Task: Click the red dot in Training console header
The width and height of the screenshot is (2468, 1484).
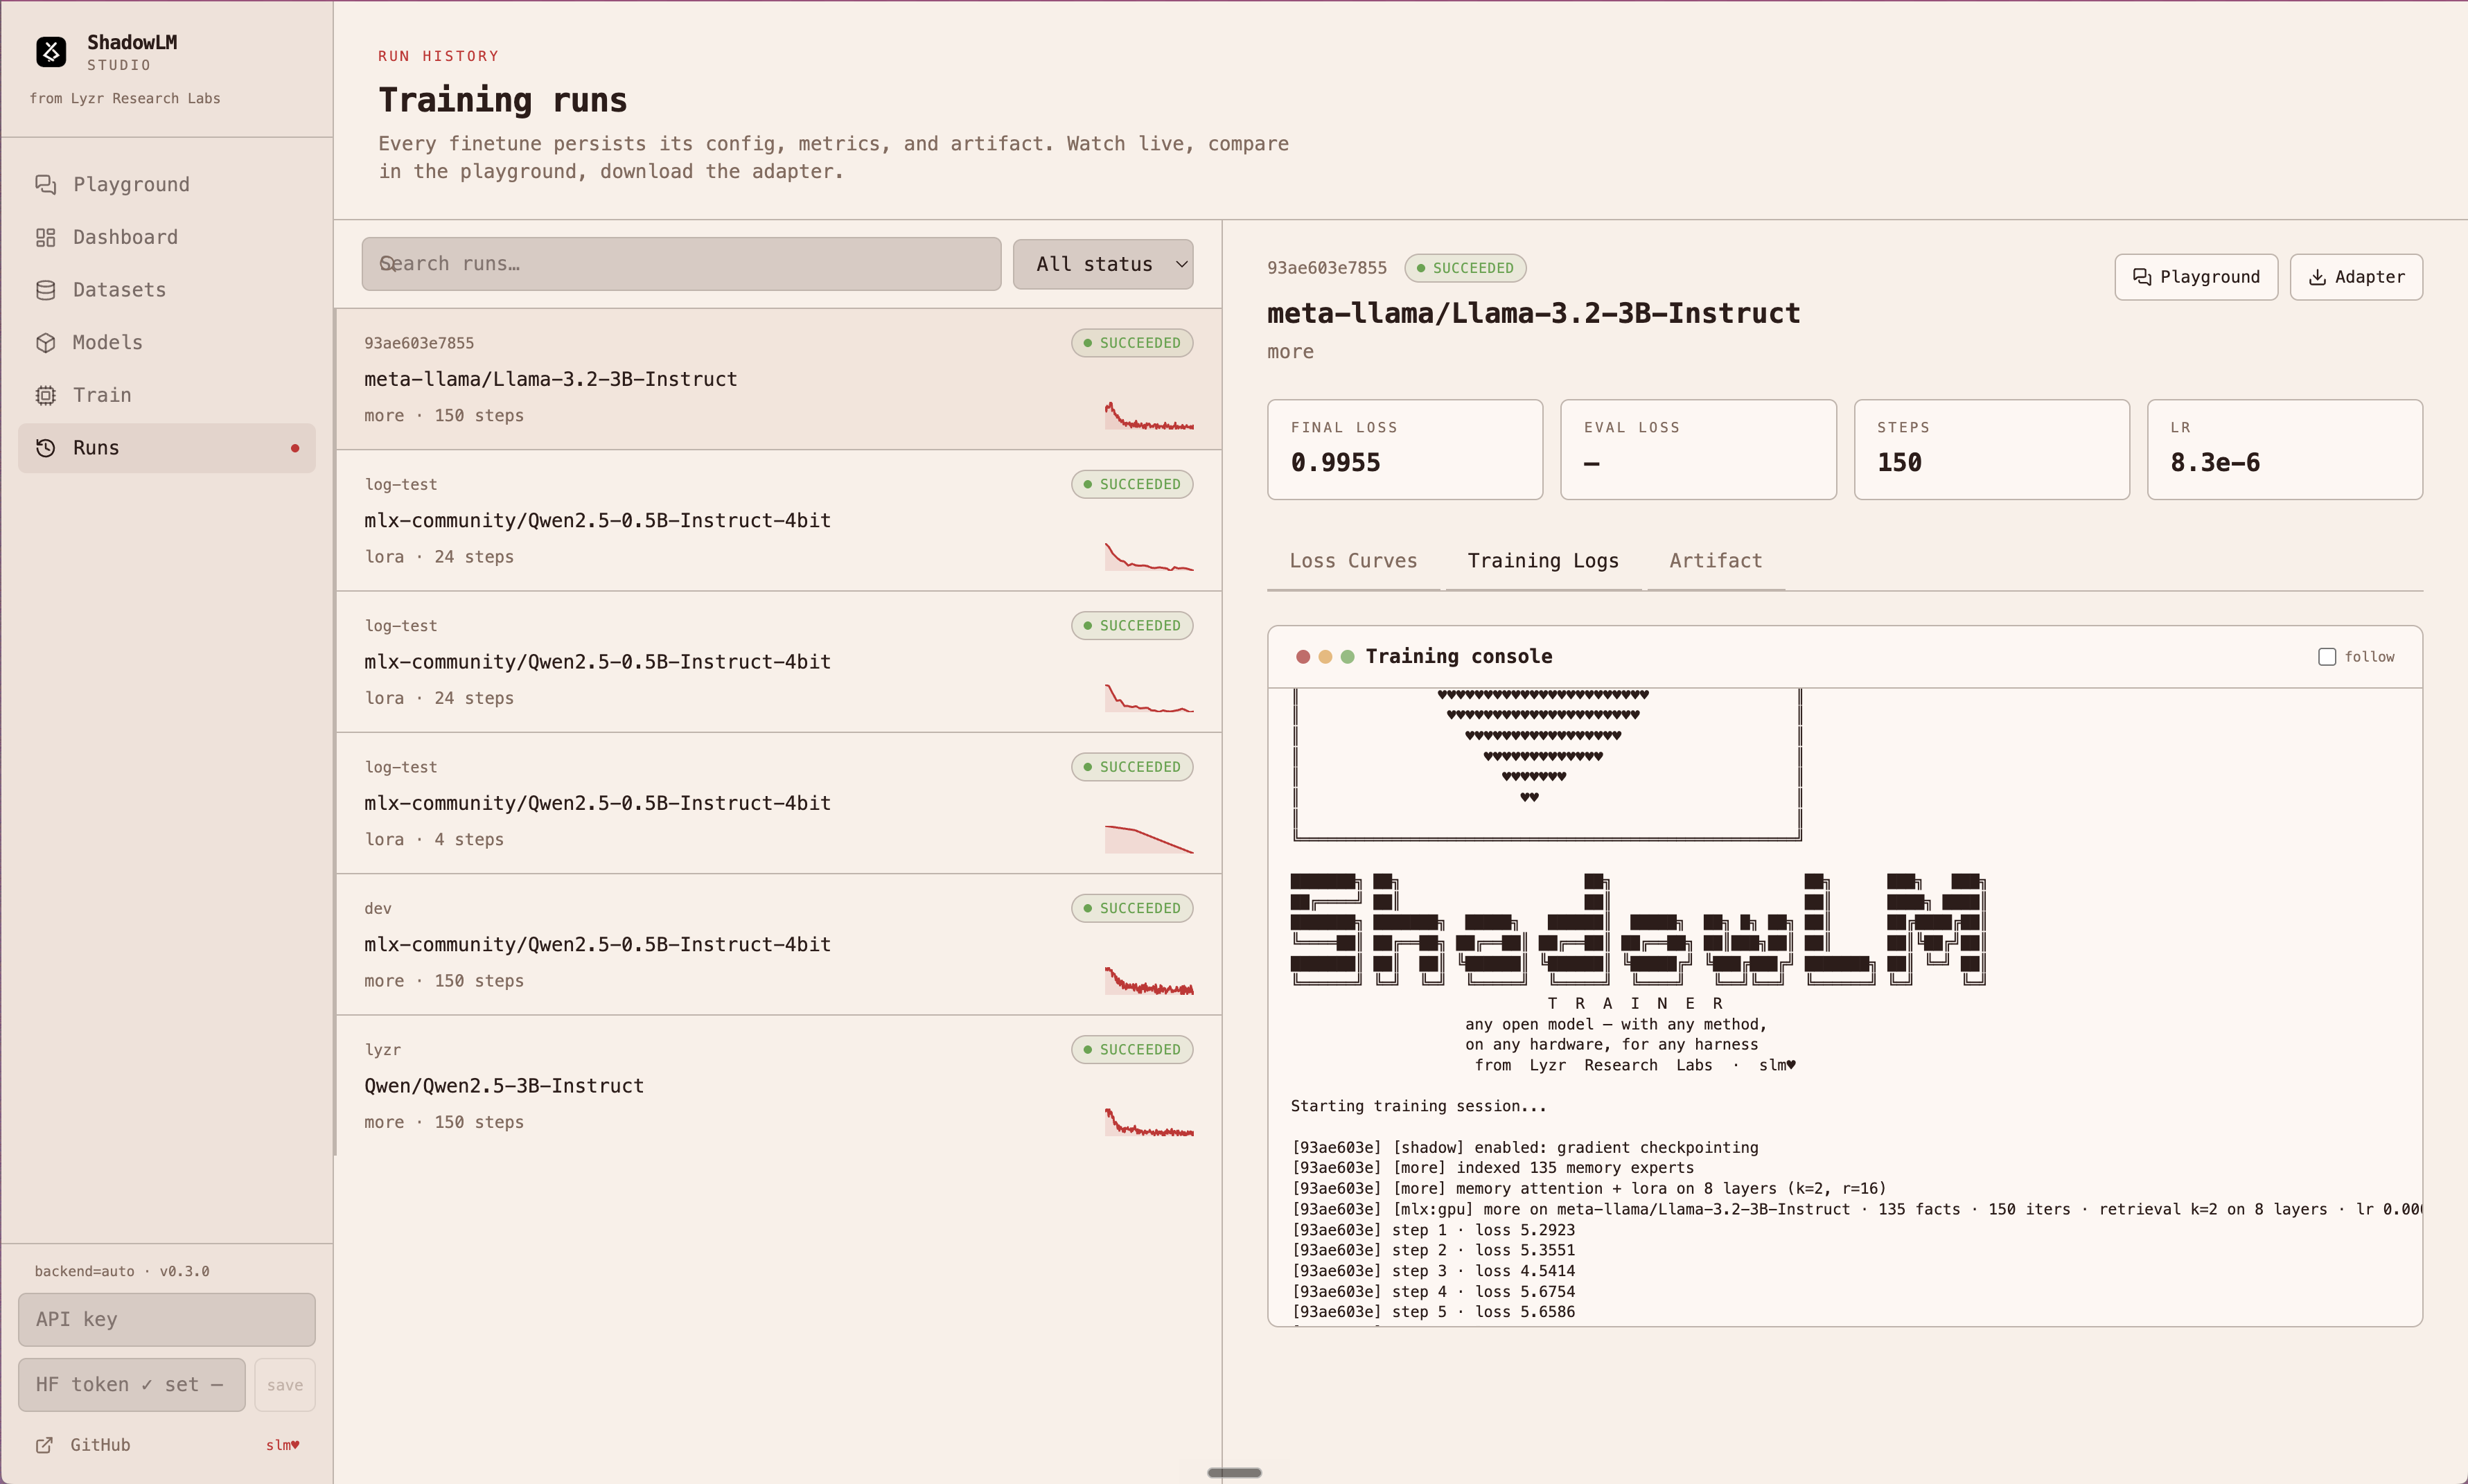Action: point(1303,657)
